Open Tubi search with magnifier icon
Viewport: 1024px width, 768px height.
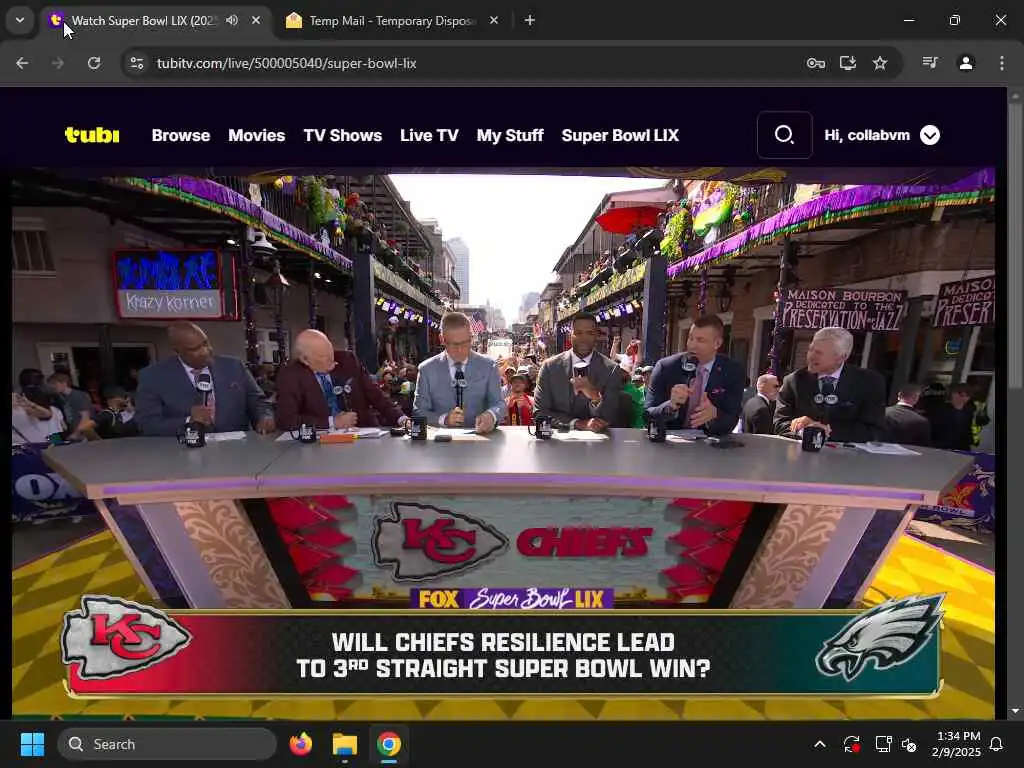pyautogui.click(x=784, y=135)
